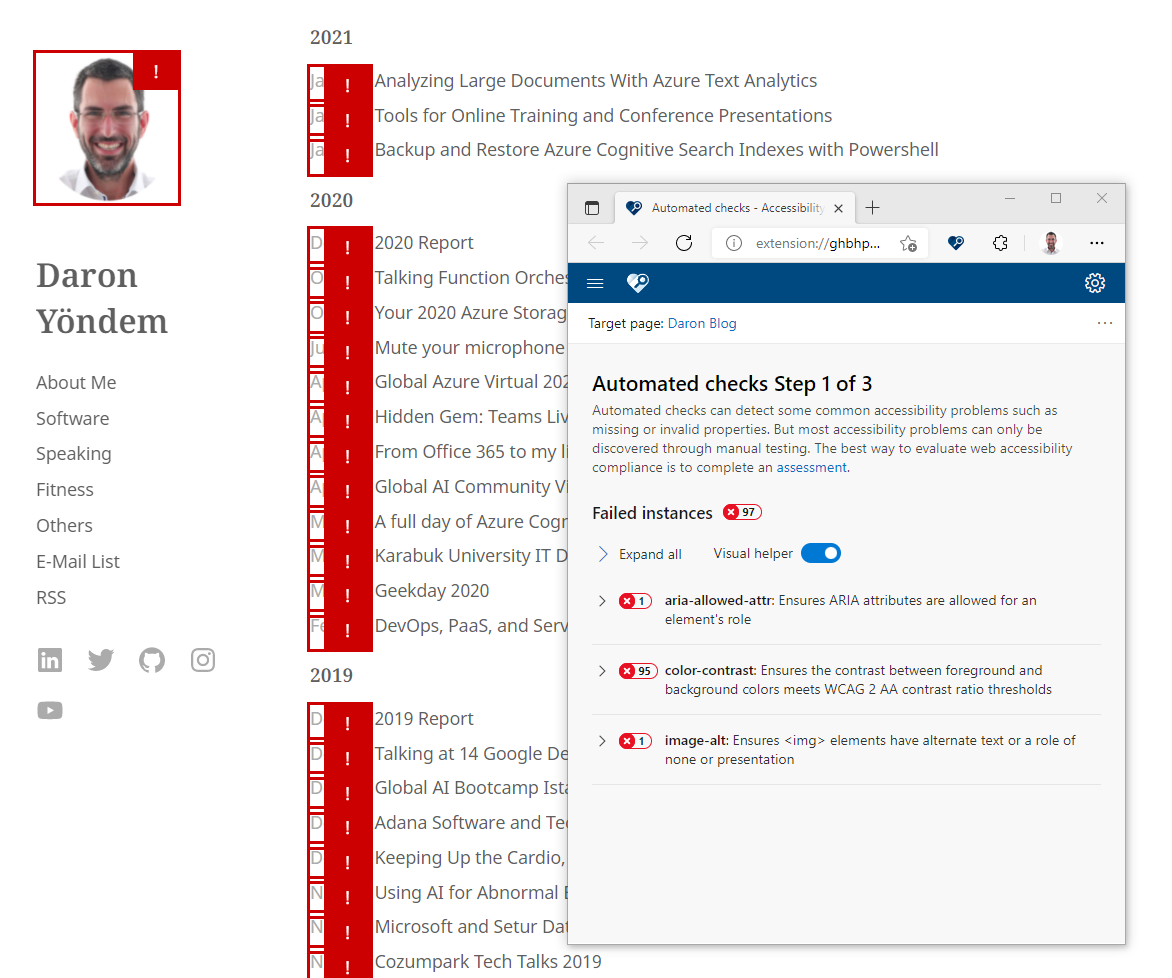Viewport: 1172px width, 978px height.
Task: Click the GitHub icon in the sidebar
Action: click(151, 659)
